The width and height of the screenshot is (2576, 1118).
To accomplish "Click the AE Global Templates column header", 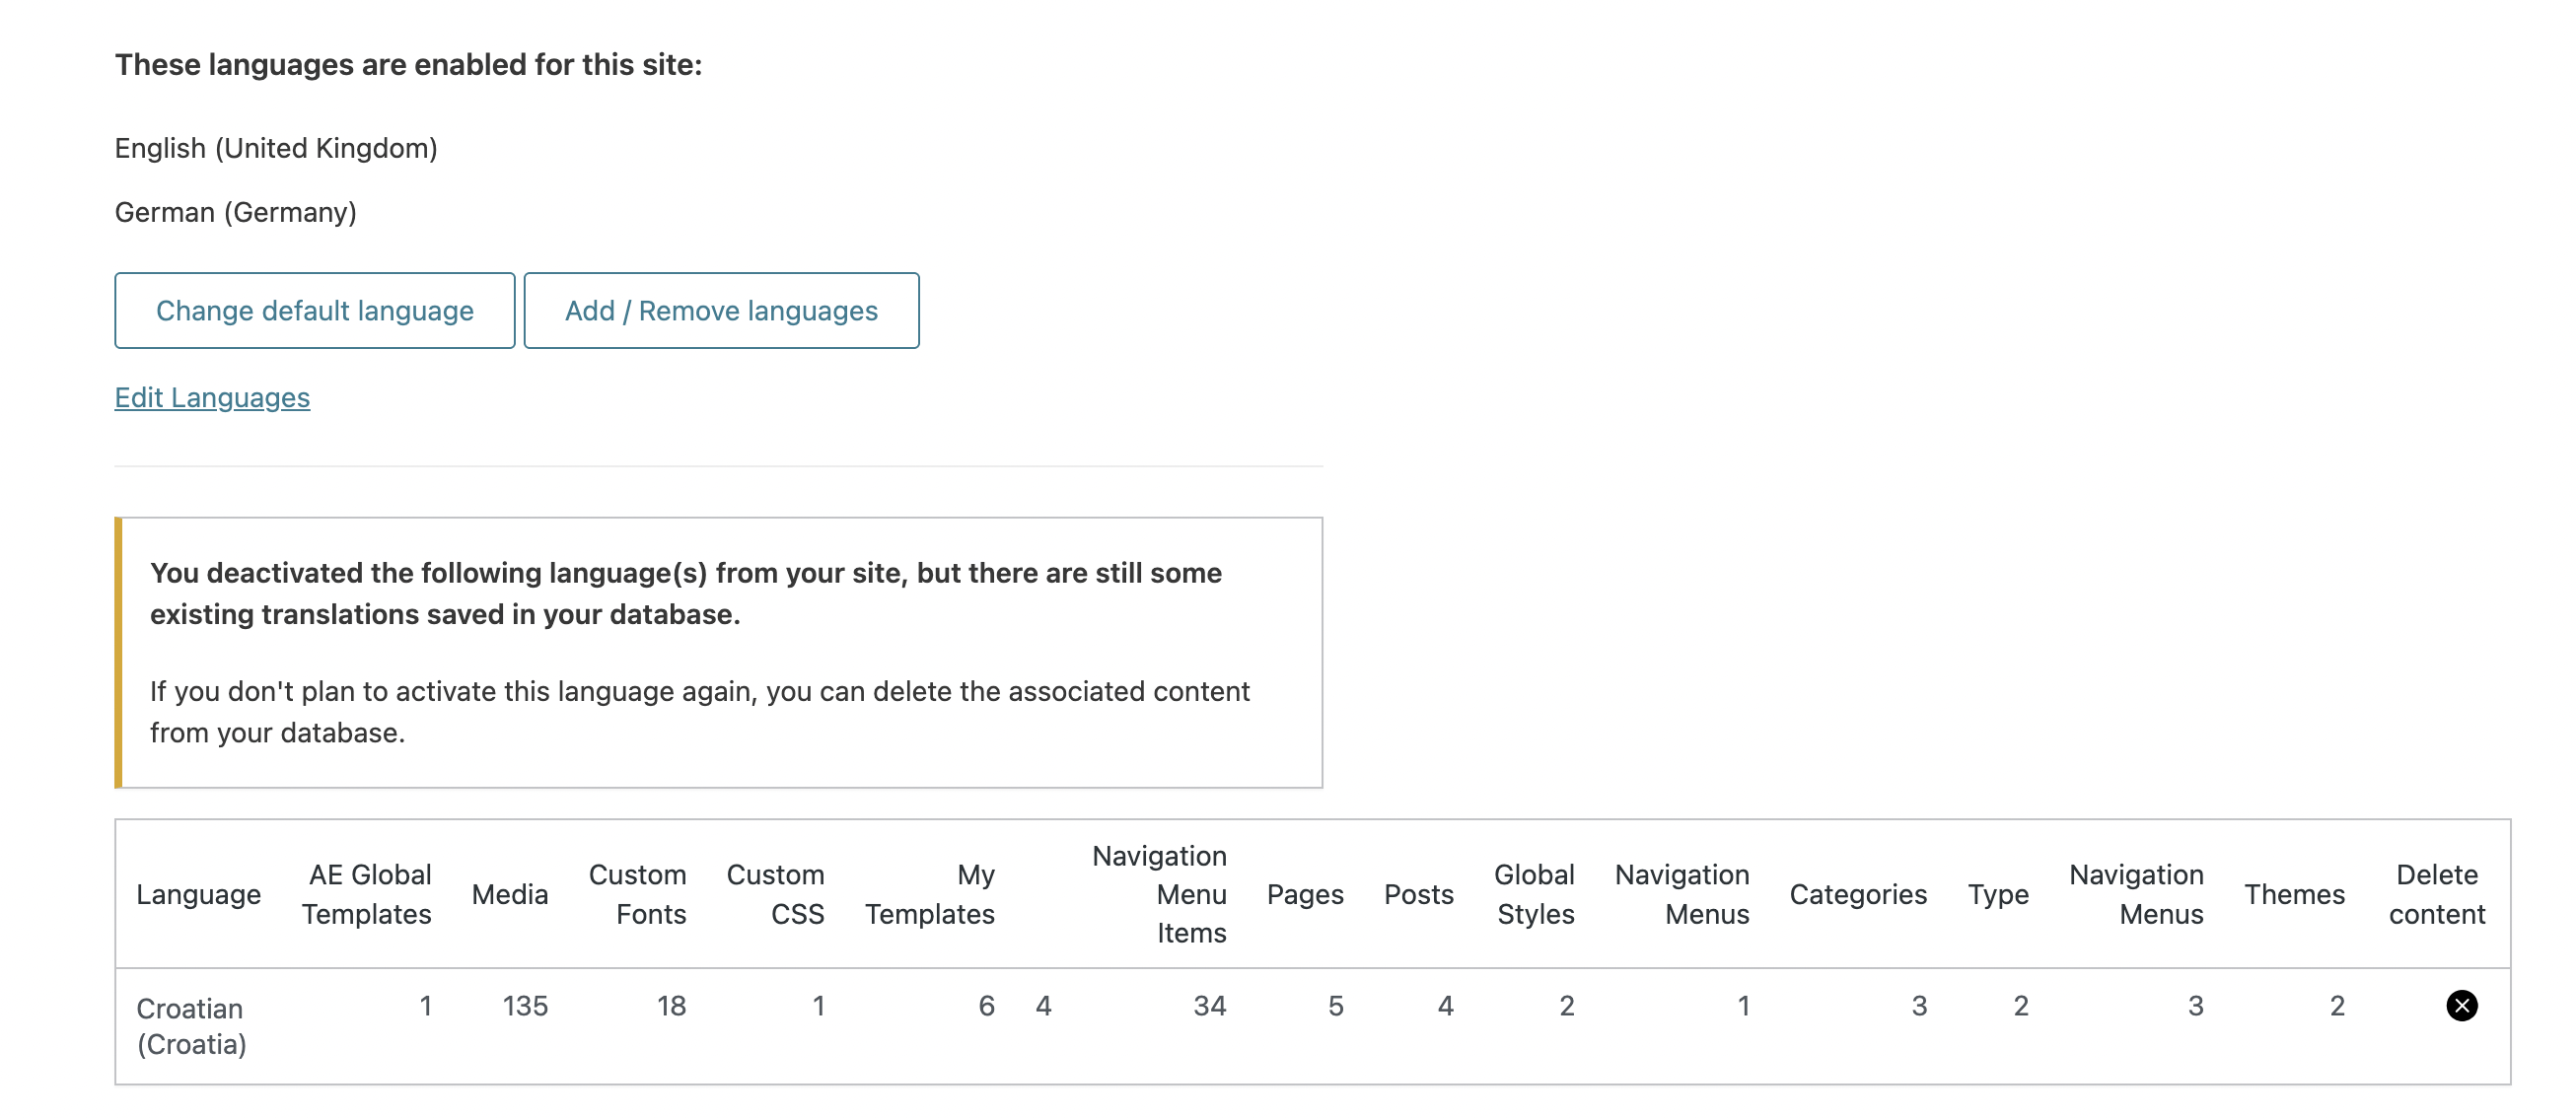I will tap(367, 894).
